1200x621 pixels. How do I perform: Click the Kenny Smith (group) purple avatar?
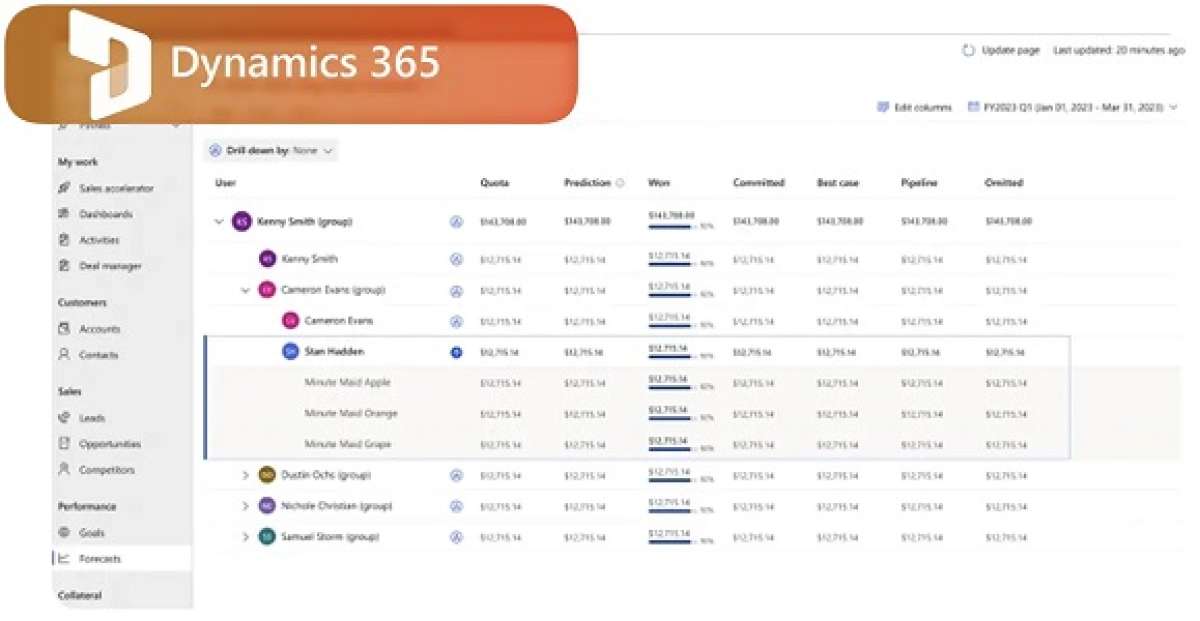tap(241, 222)
